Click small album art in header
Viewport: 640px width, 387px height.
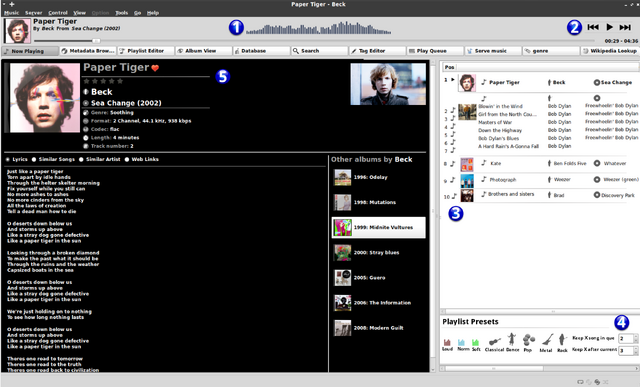click(17, 31)
